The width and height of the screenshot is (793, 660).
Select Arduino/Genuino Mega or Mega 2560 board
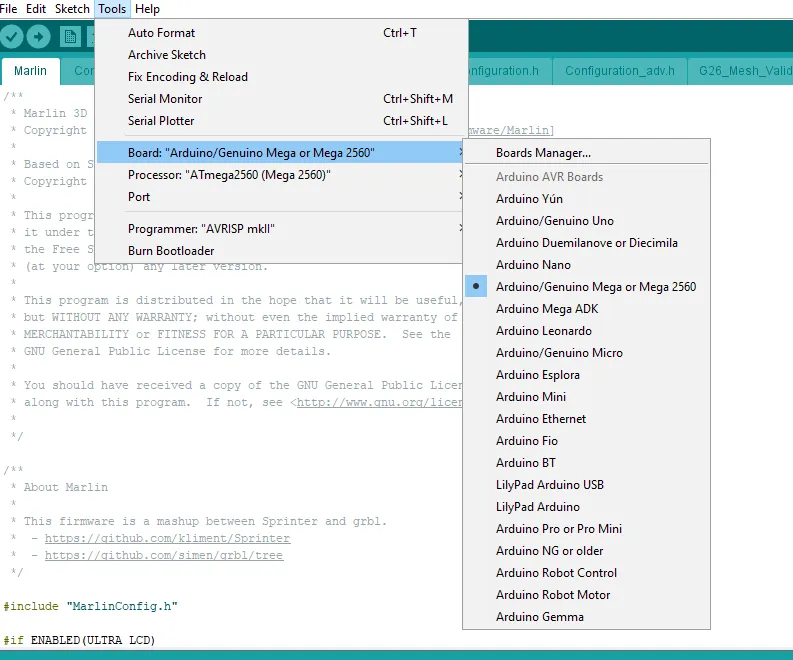pyautogui.click(x=595, y=287)
